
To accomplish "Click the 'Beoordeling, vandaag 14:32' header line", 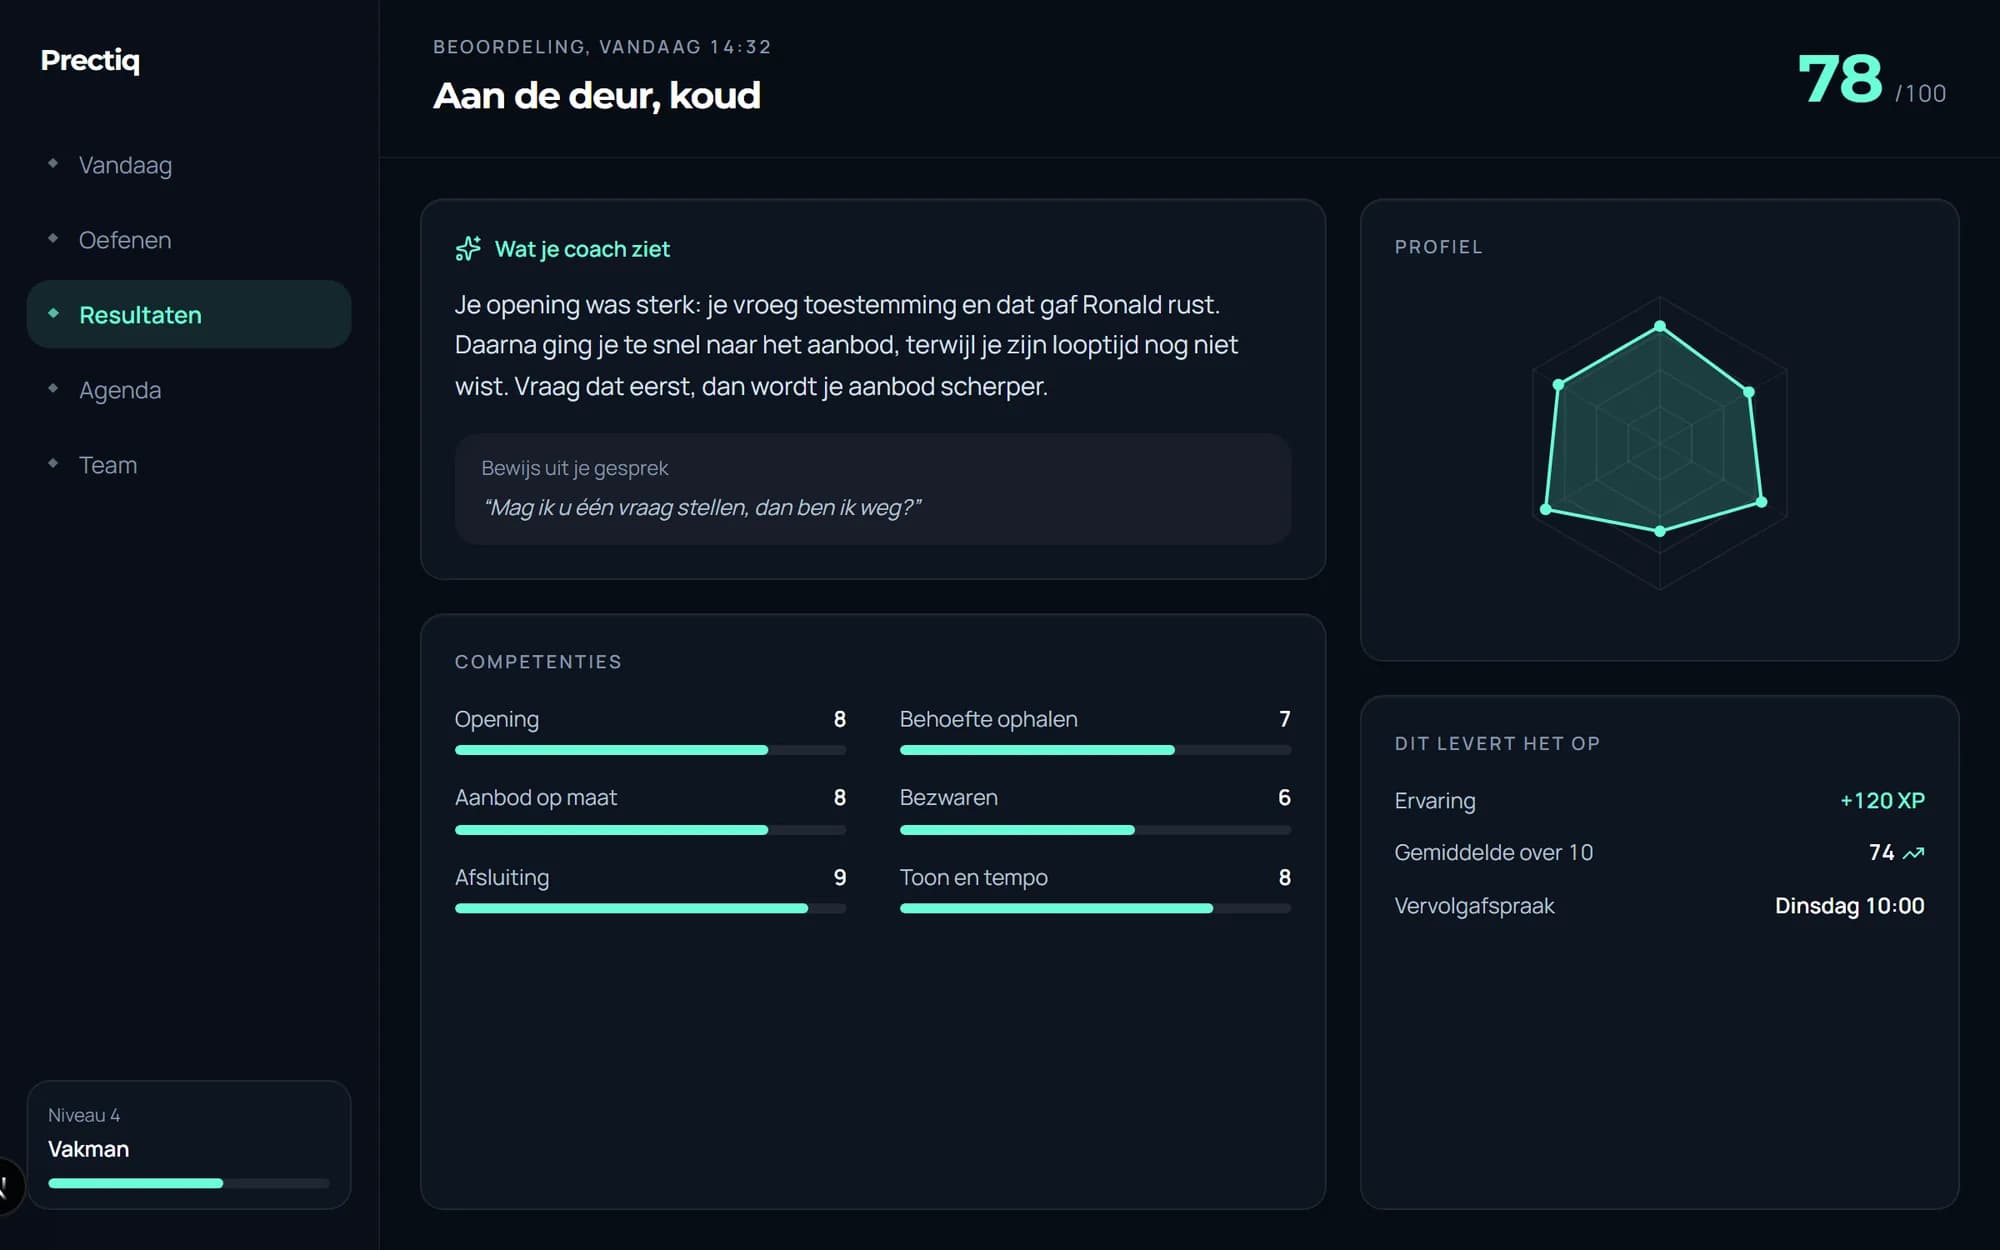I will pos(602,47).
